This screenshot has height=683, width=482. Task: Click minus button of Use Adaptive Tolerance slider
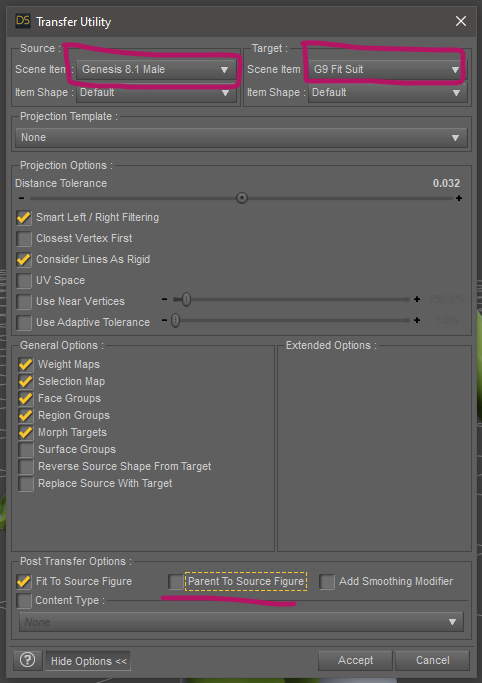pyautogui.click(x=164, y=321)
